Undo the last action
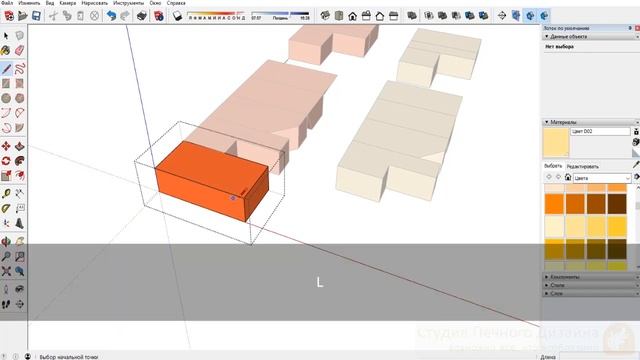Screen dimensions: 640x360 111,16
